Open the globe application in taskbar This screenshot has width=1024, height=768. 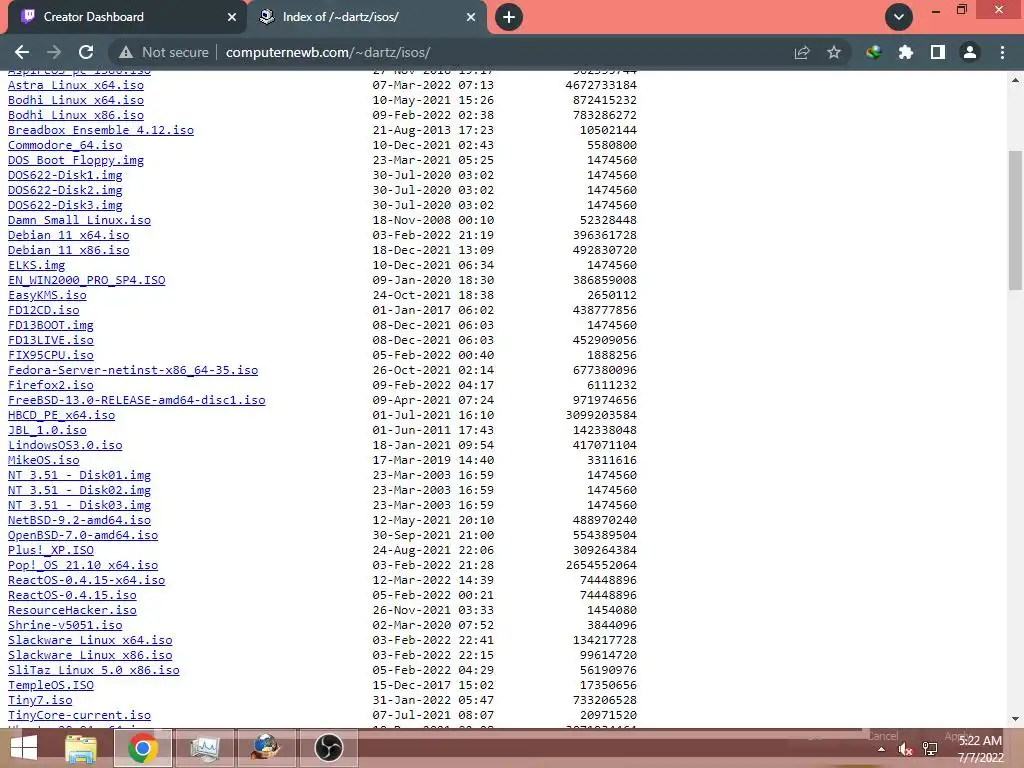click(x=266, y=748)
